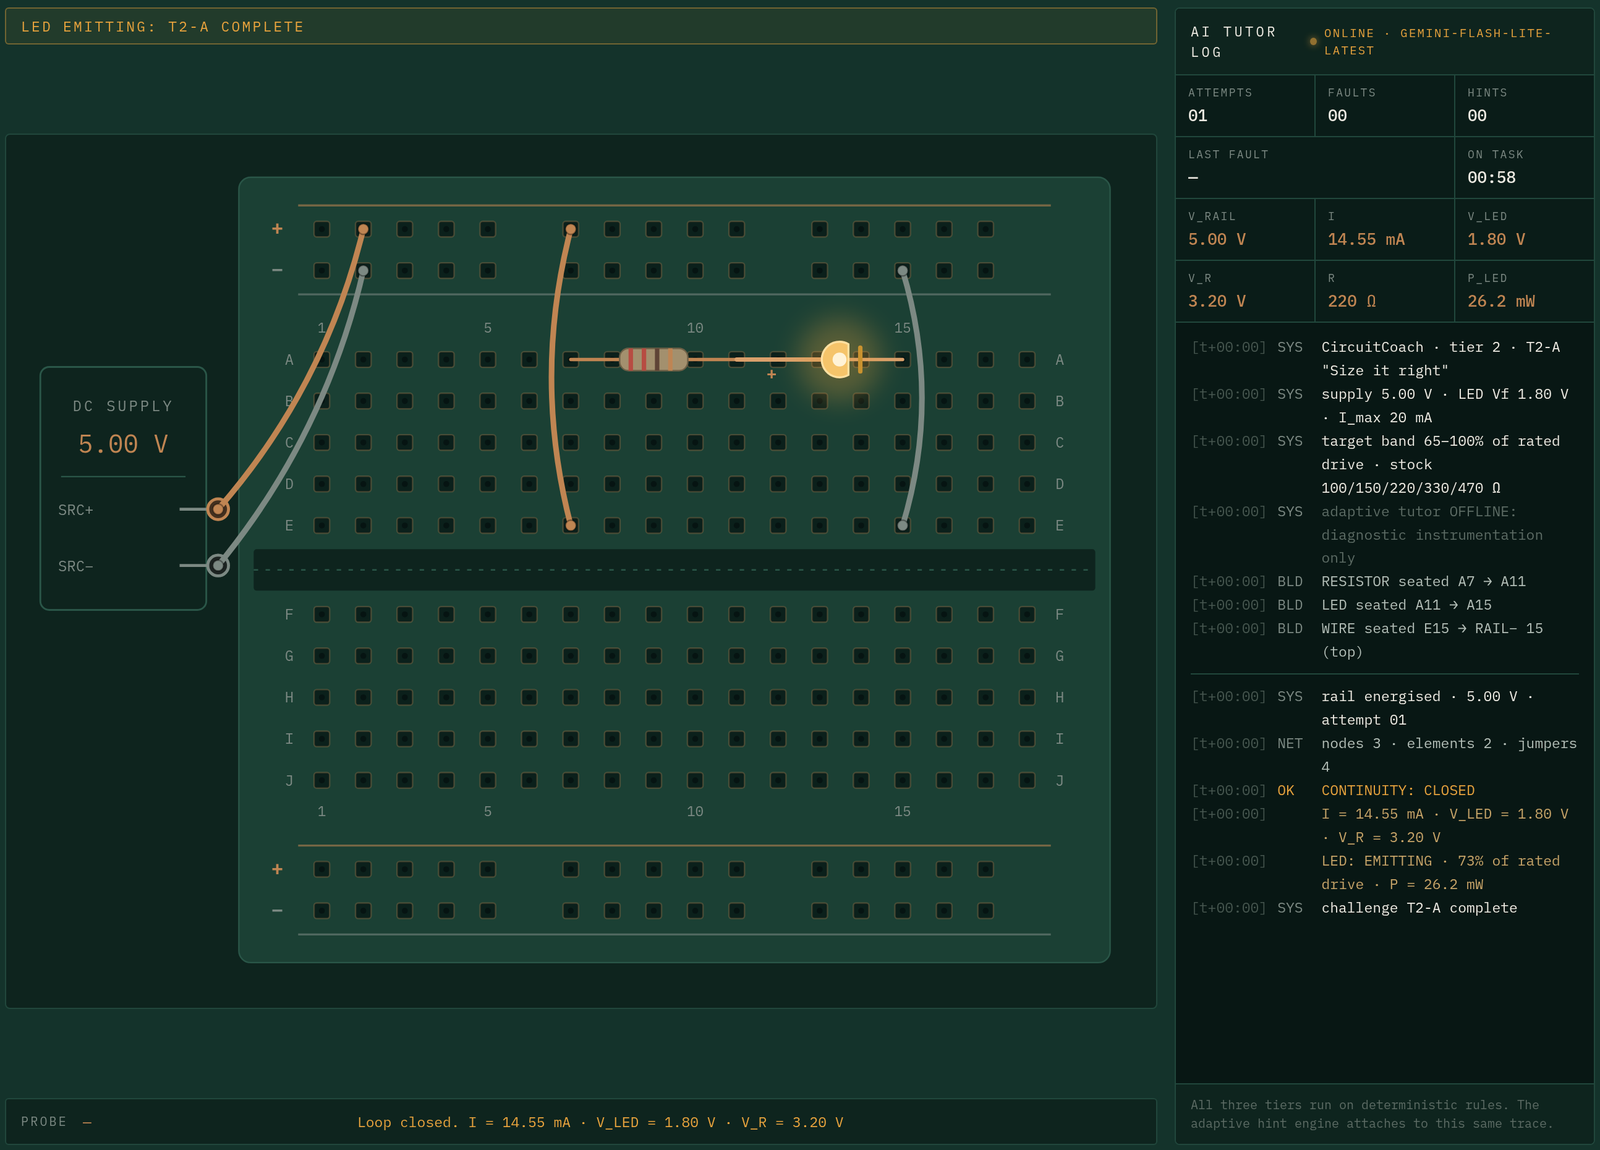Screen dimensions: 1600x1150
Task: Click the V_R 3.20 V readout
Action: pos(1244,291)
